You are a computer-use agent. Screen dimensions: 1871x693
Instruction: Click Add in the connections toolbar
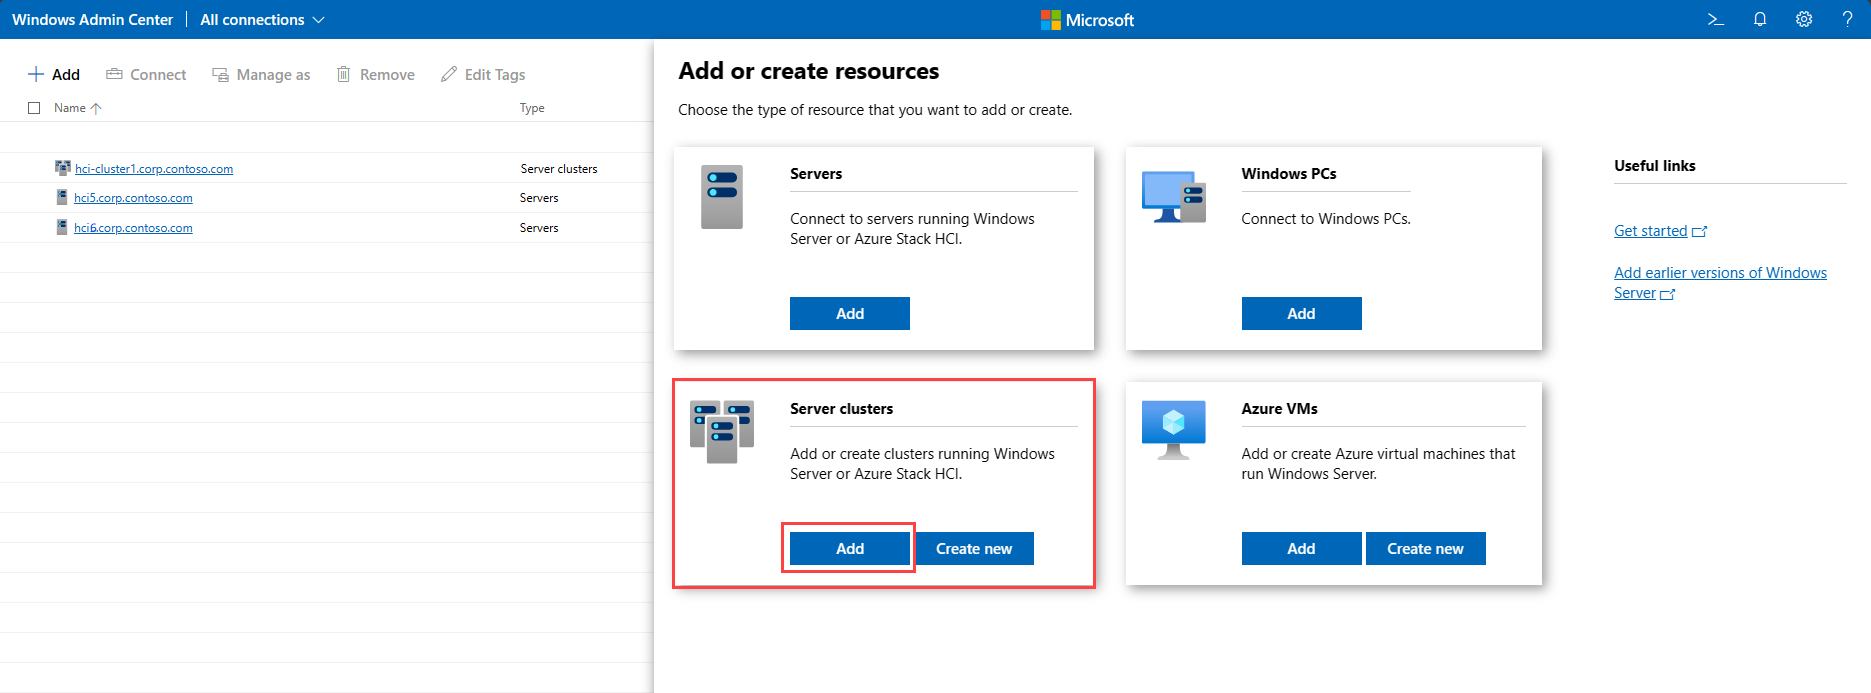[54, 75]
